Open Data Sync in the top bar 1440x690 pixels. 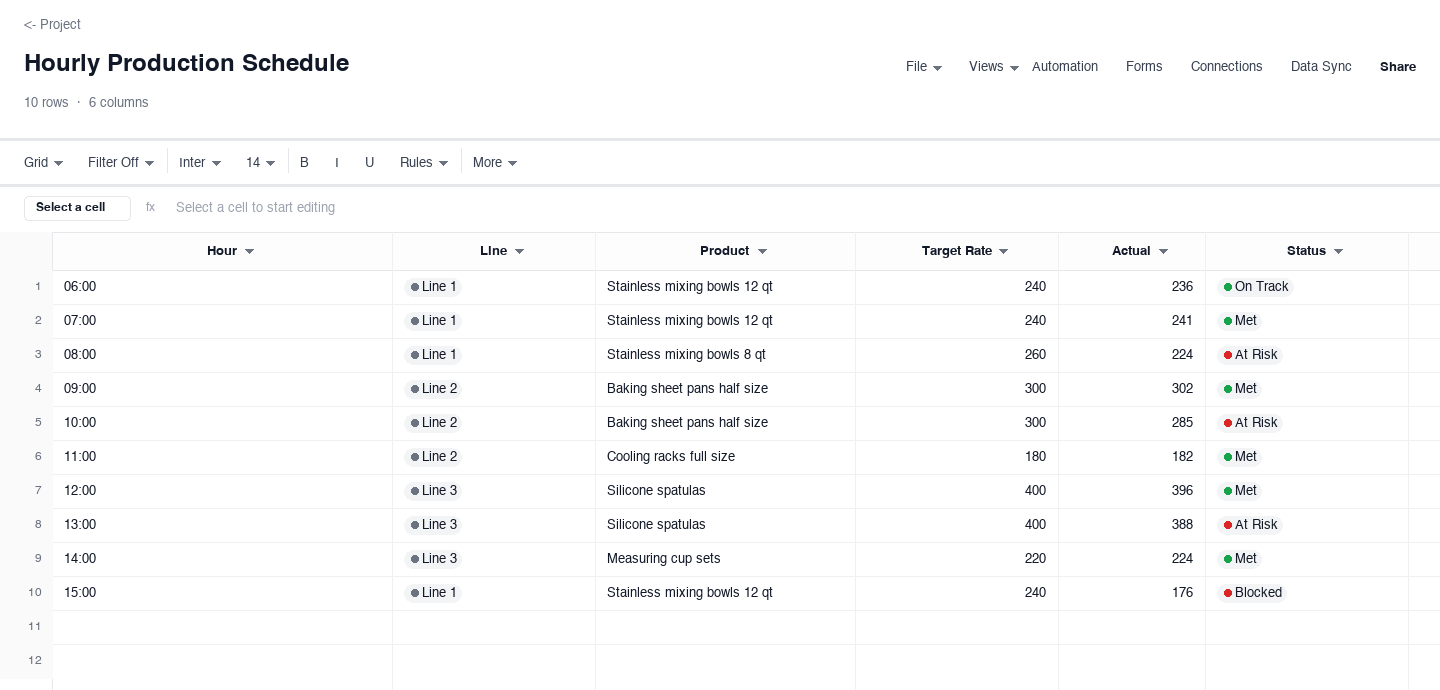[1321, 66]
